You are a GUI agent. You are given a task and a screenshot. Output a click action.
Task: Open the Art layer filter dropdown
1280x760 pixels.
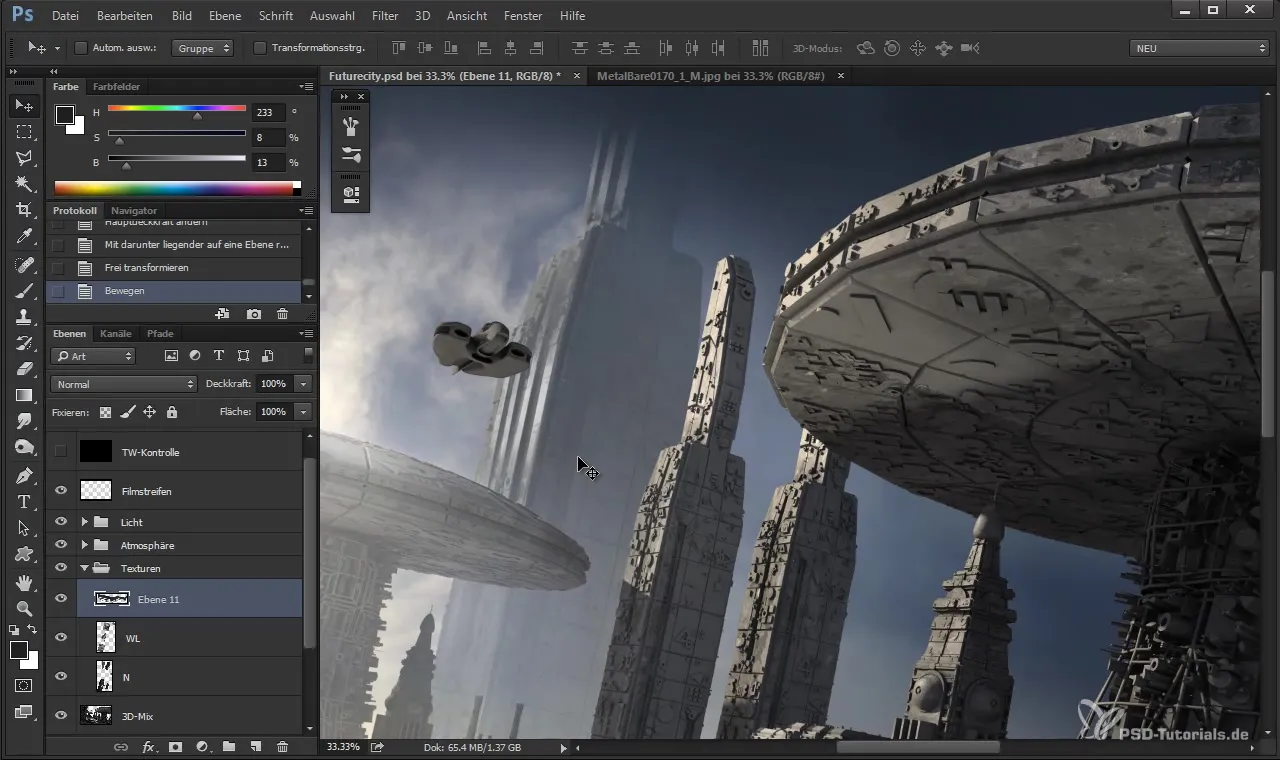(93, 356)
